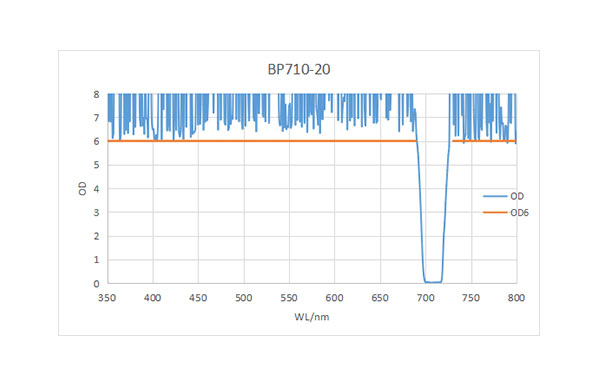The width and height of the screenshot is (600, 383).
Task: Select the OD6 legend entry
Action: coord(506,212)
